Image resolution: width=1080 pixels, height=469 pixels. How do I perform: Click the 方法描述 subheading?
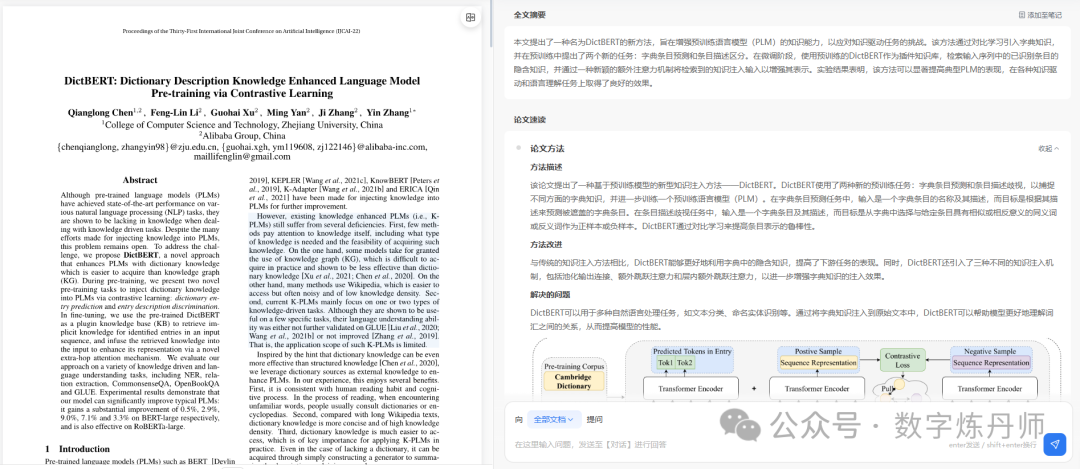pyautogui.click(x=547, y=167)
